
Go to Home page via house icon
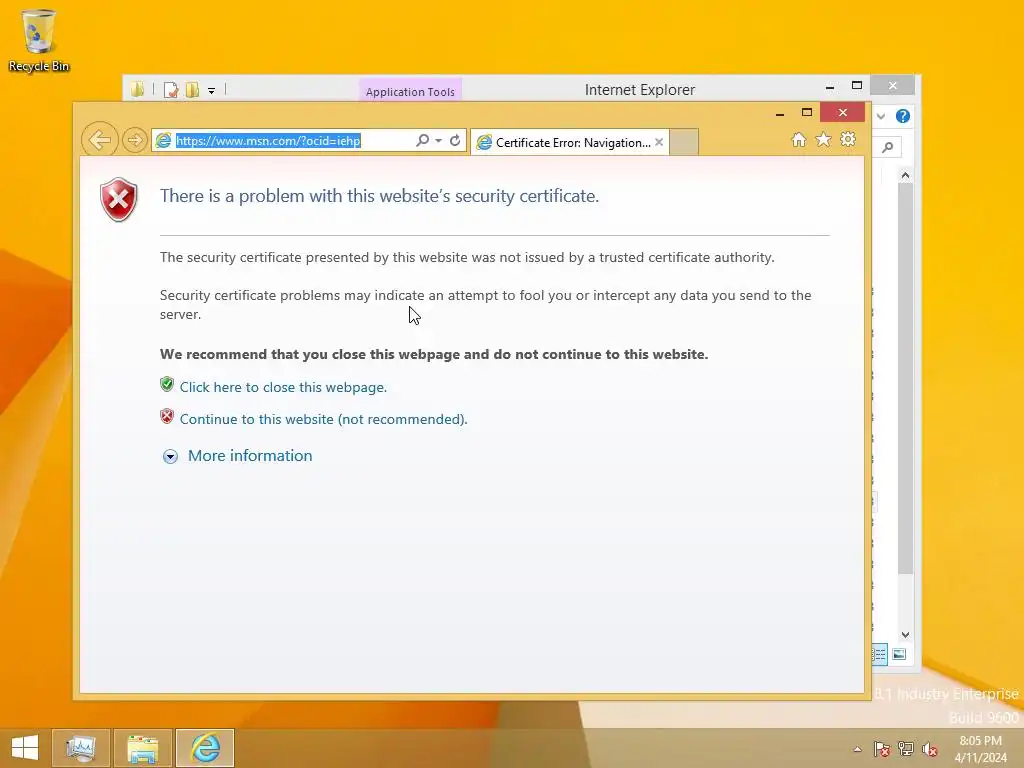coord(799,139)
